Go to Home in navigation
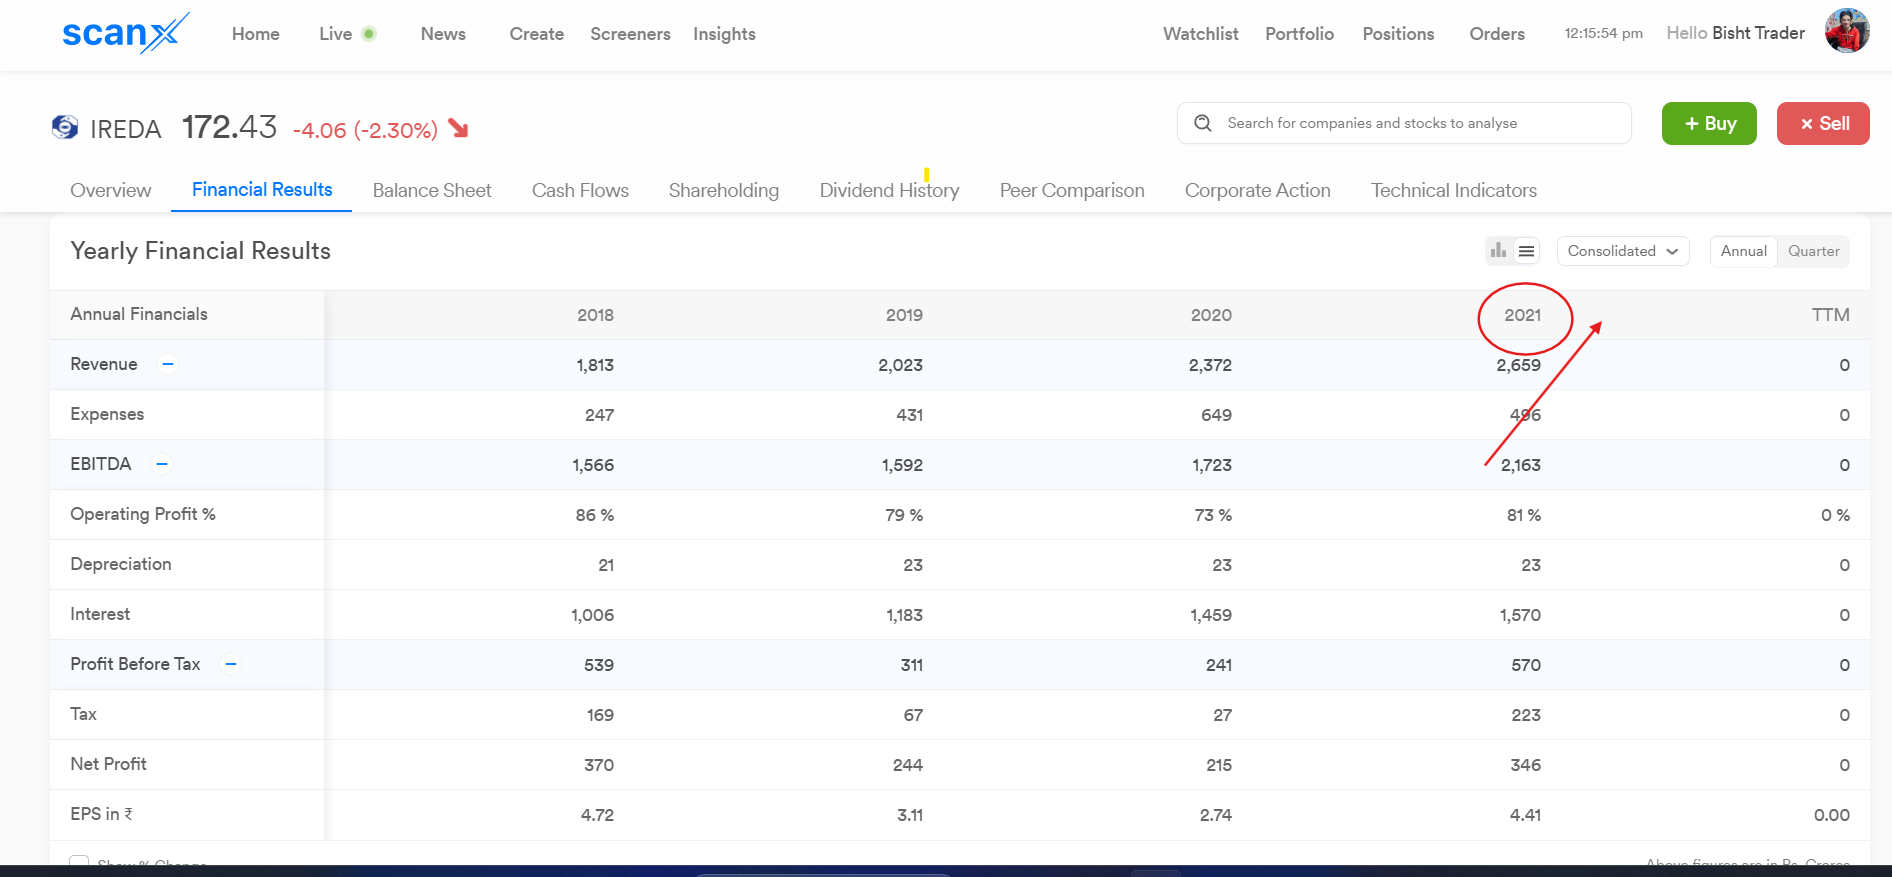Screen dimensions: 1892x877 coord(256,34)
